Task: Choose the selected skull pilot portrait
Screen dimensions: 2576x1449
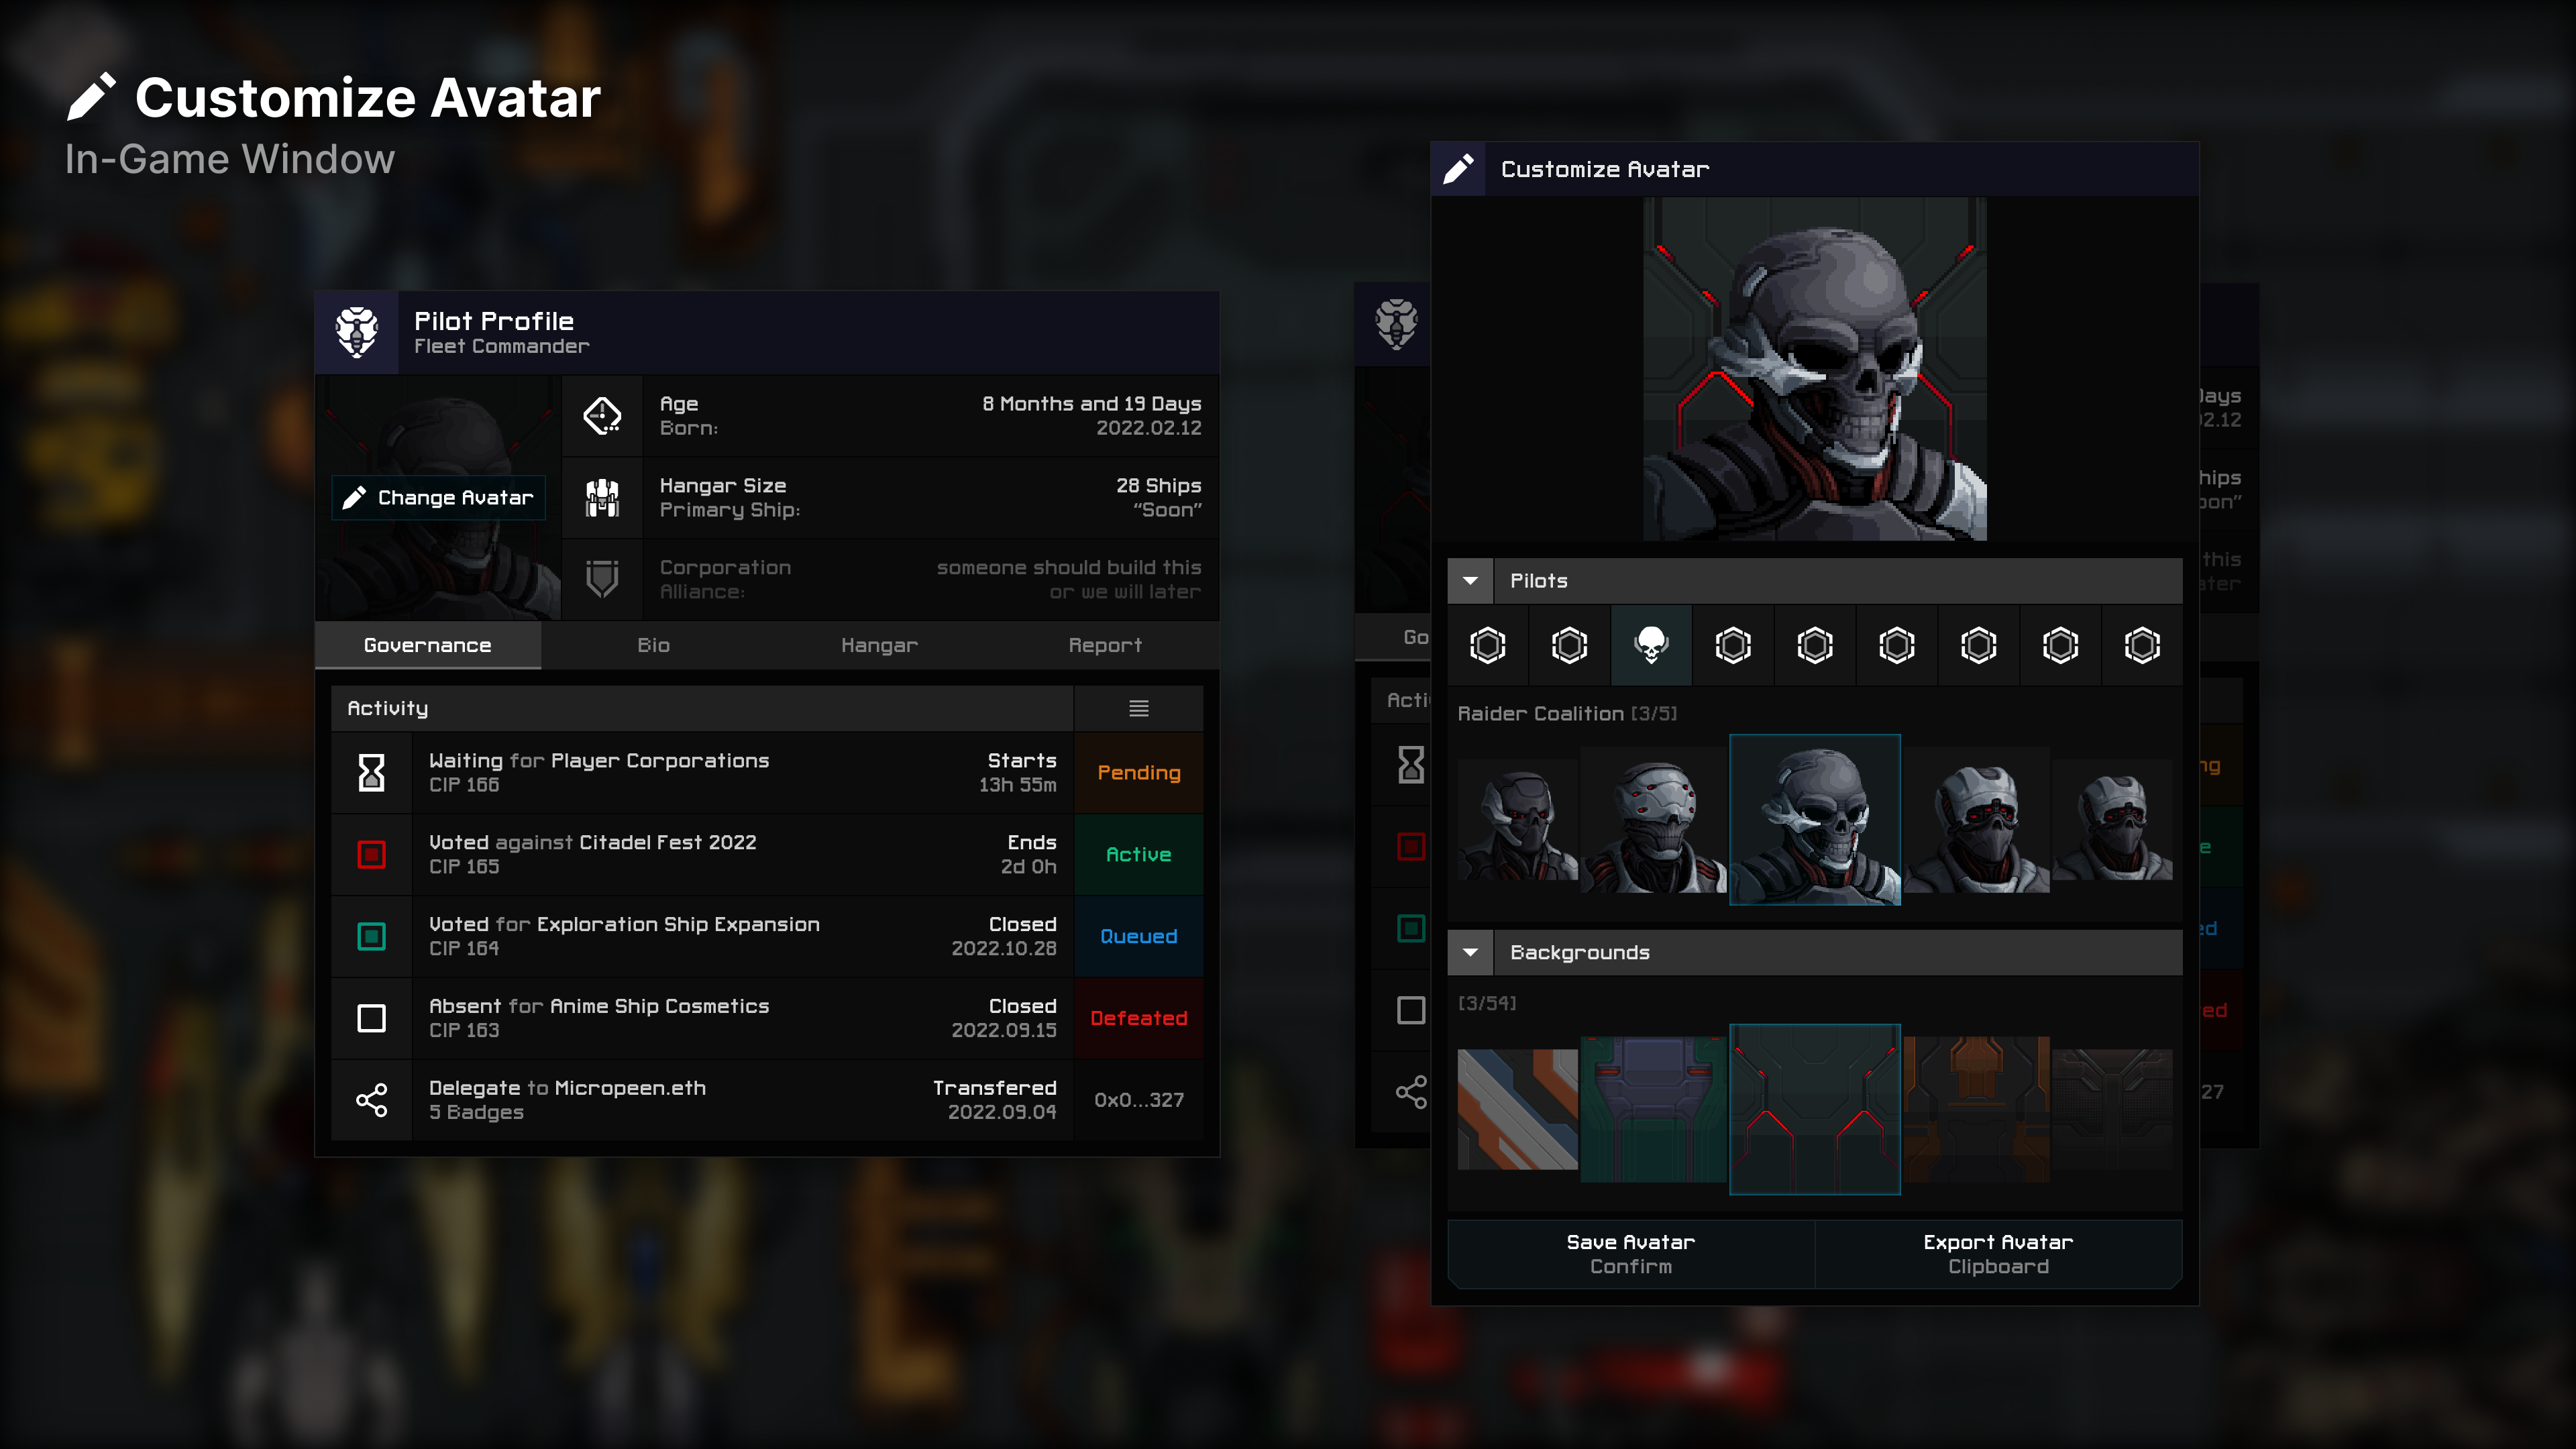Action: (1815, 820)
